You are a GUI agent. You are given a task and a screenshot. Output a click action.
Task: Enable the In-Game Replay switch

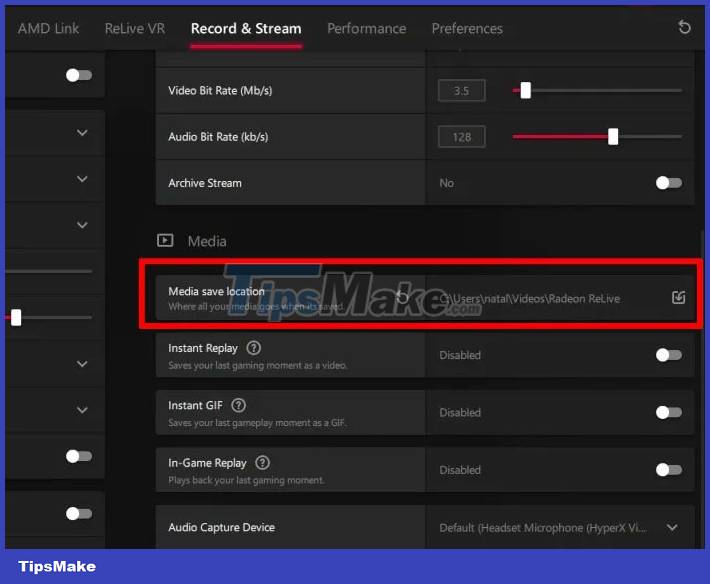669,470
